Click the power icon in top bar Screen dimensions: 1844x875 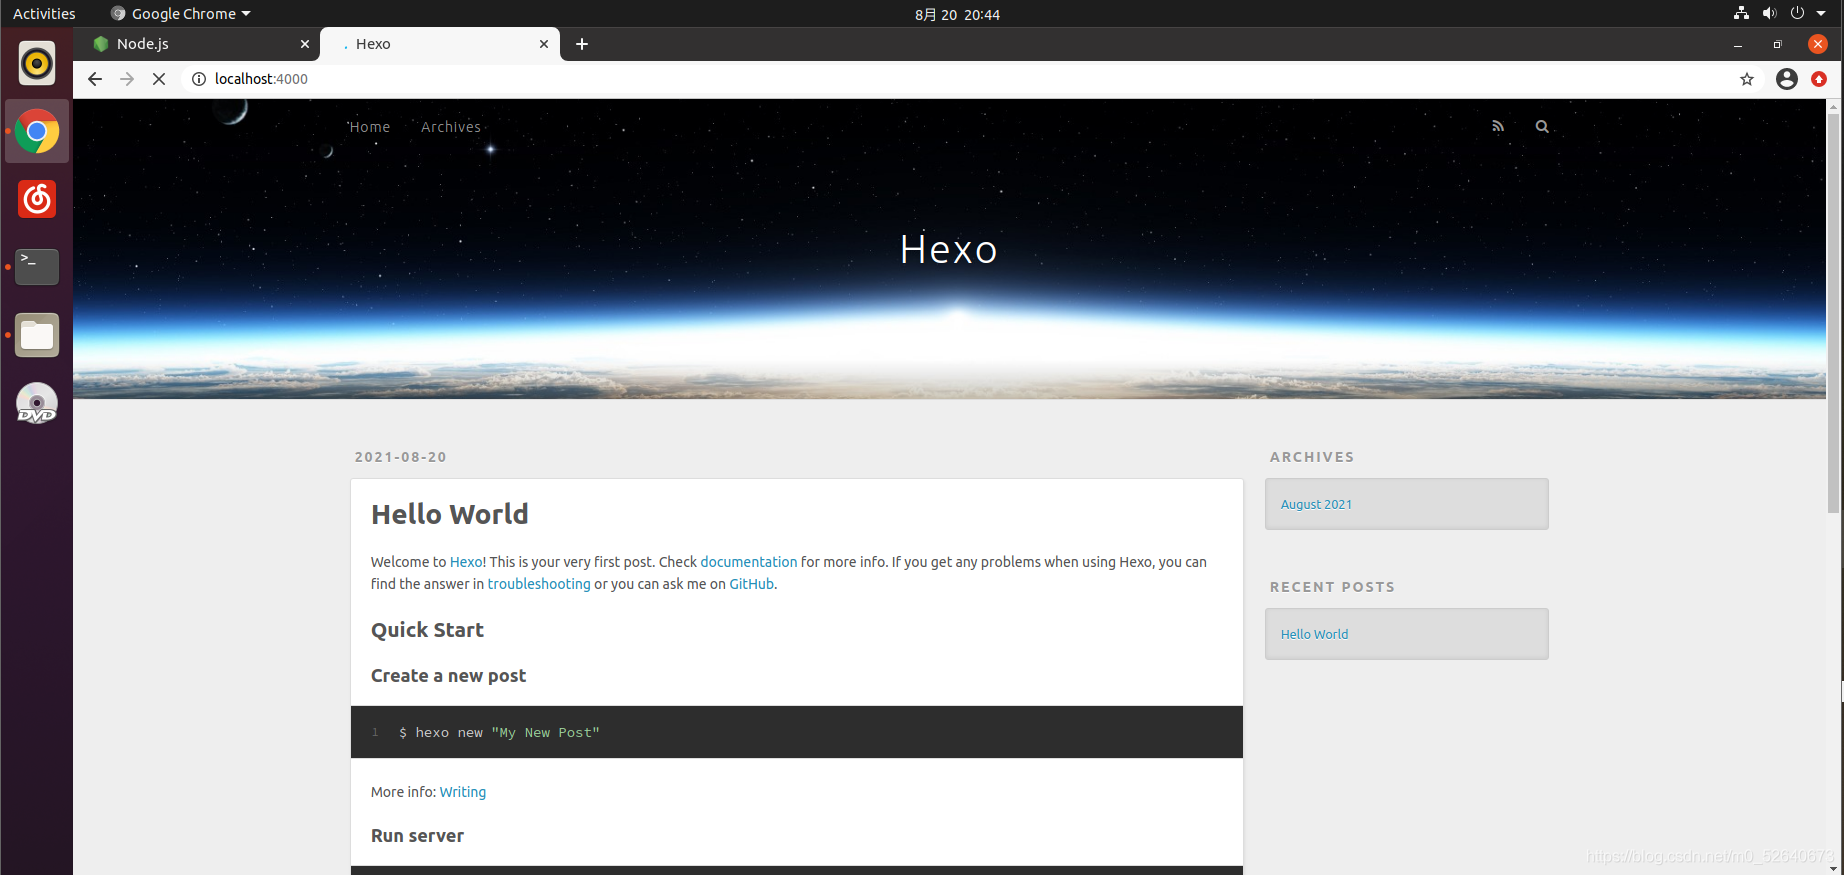tap(1797, 13)
